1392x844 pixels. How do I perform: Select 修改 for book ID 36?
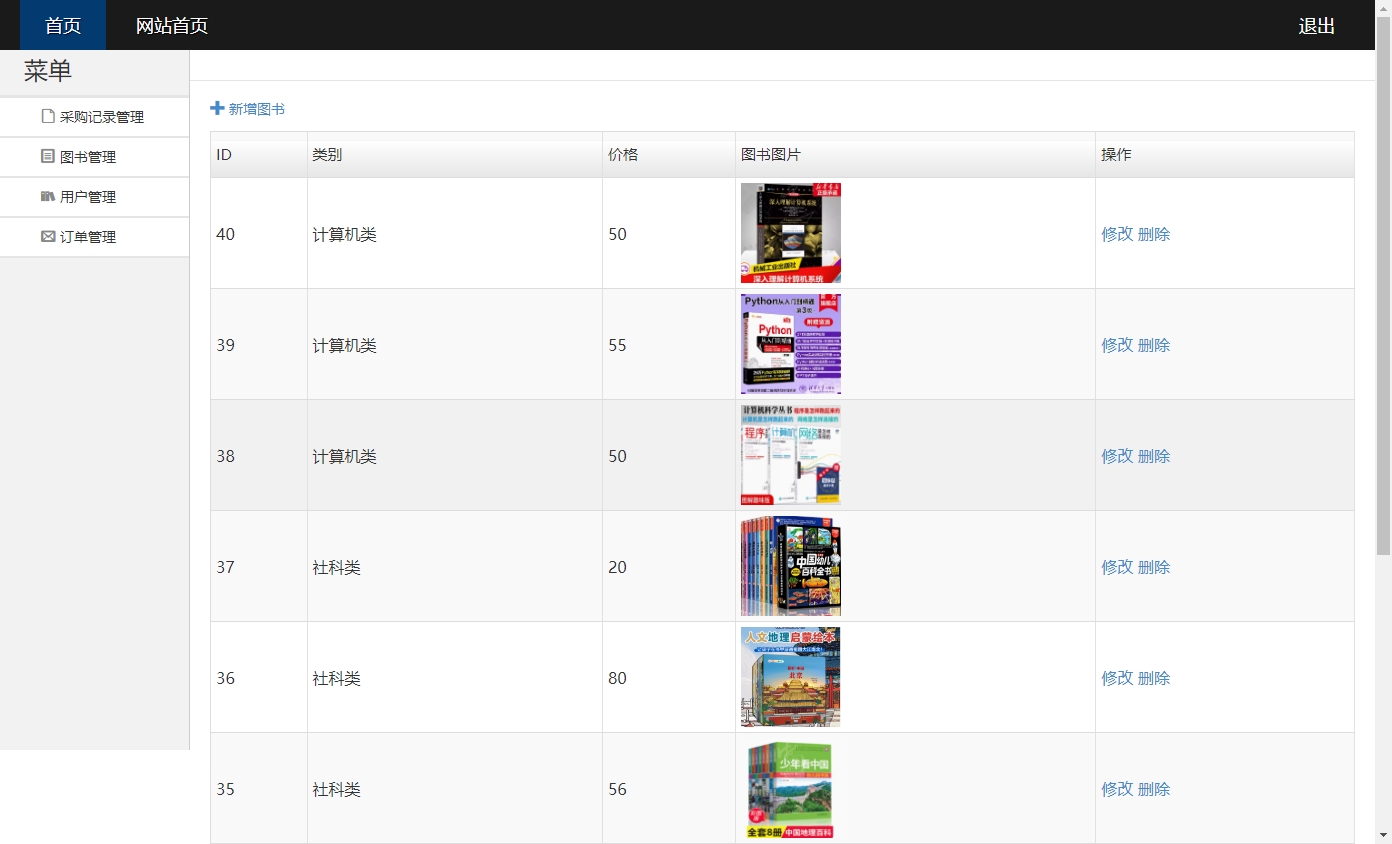click(x=1117, y=678)
